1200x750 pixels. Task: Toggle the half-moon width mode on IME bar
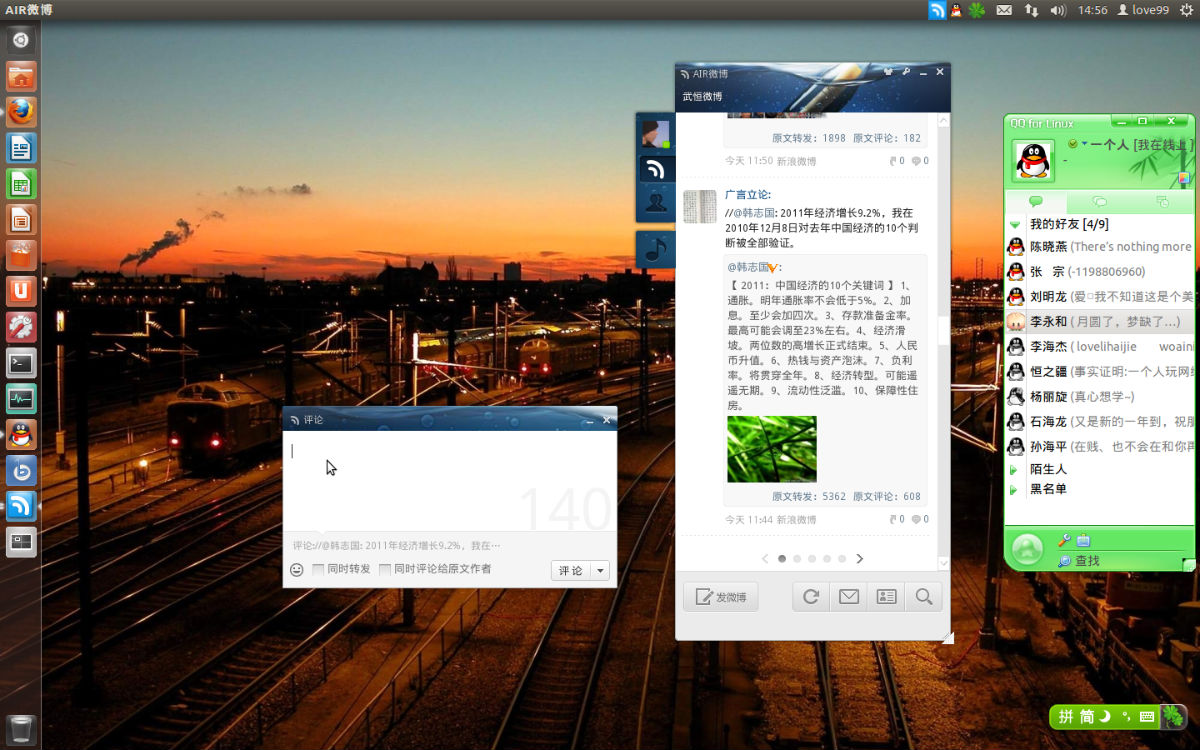[1106, 717]
